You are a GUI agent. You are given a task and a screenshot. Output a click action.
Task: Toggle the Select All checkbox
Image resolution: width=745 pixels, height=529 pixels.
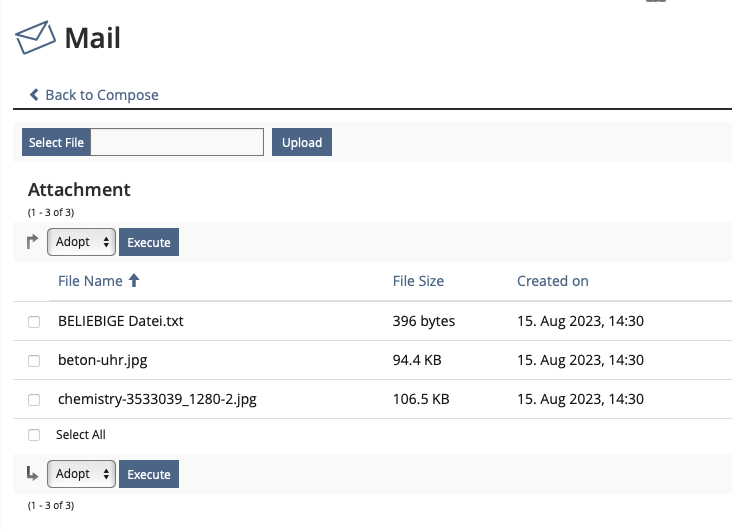coord(34,435)
